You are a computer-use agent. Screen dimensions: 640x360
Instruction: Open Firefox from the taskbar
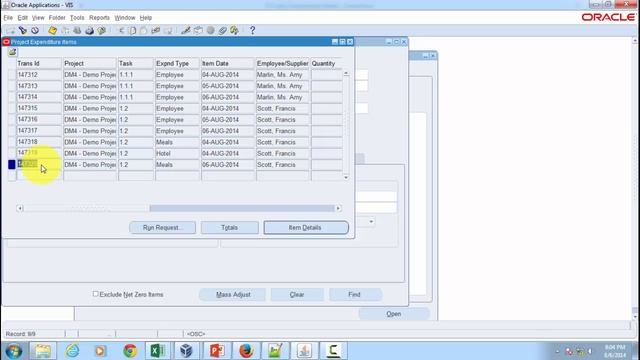(246, 351)
